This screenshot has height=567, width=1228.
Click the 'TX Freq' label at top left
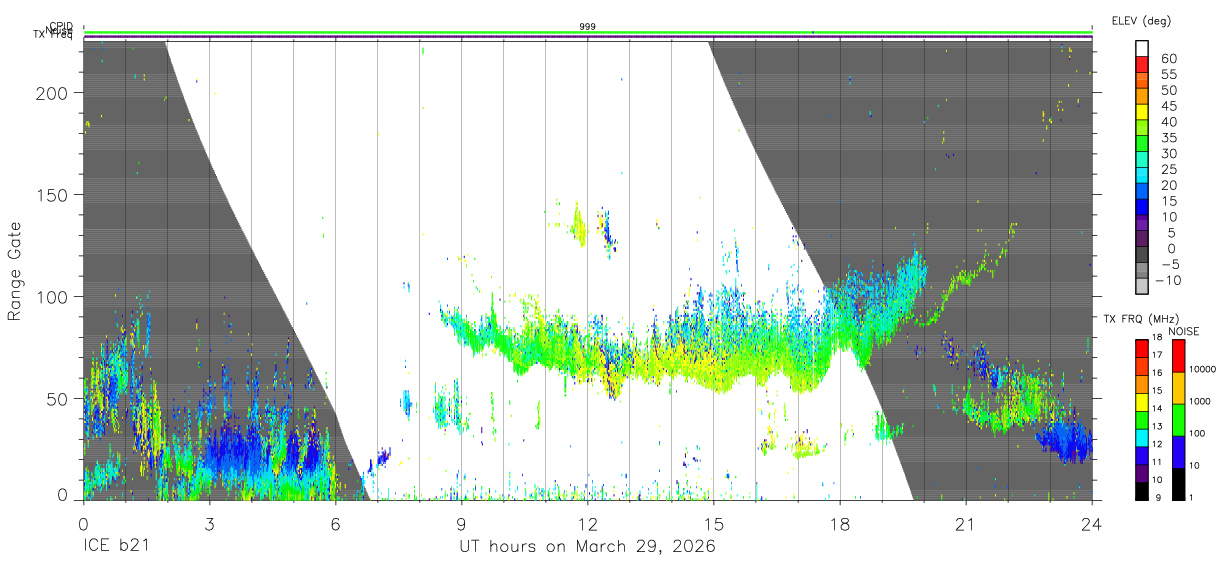point(53,36)
